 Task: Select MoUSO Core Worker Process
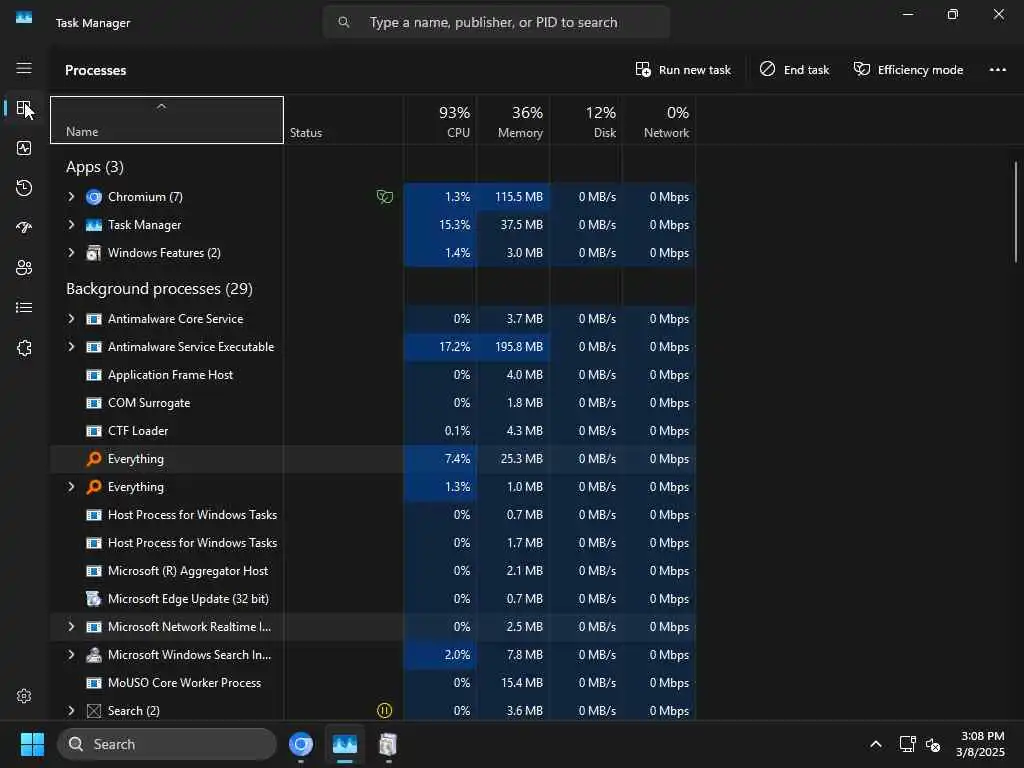point(372,682)
